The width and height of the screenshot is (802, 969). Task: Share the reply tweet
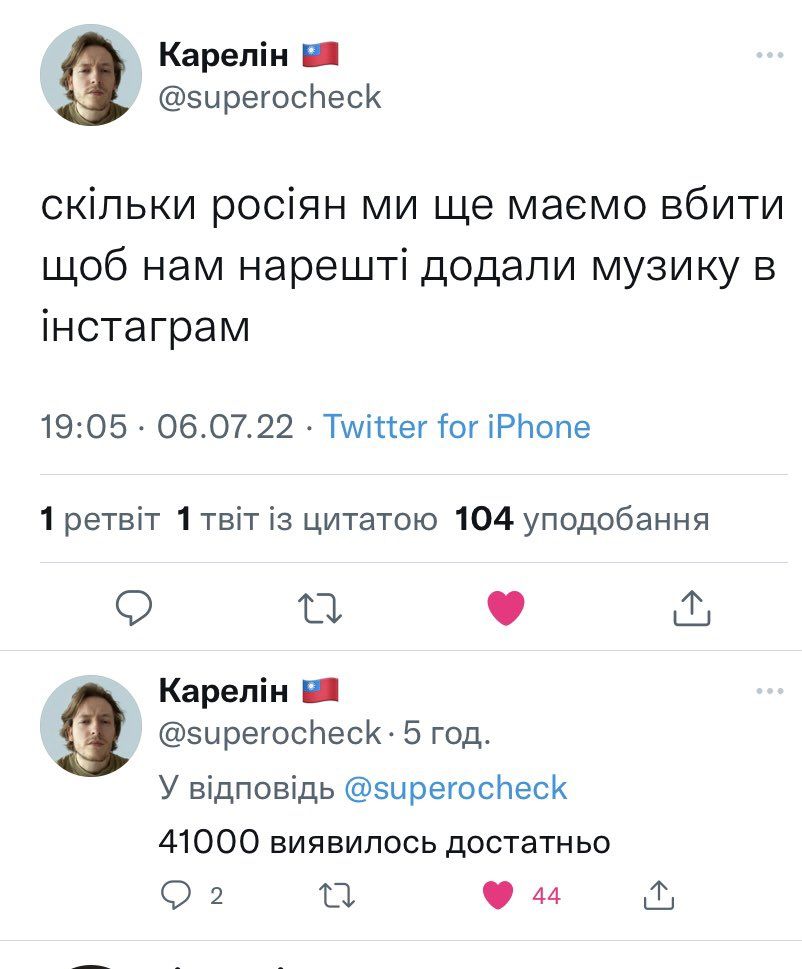pos(657,895)
